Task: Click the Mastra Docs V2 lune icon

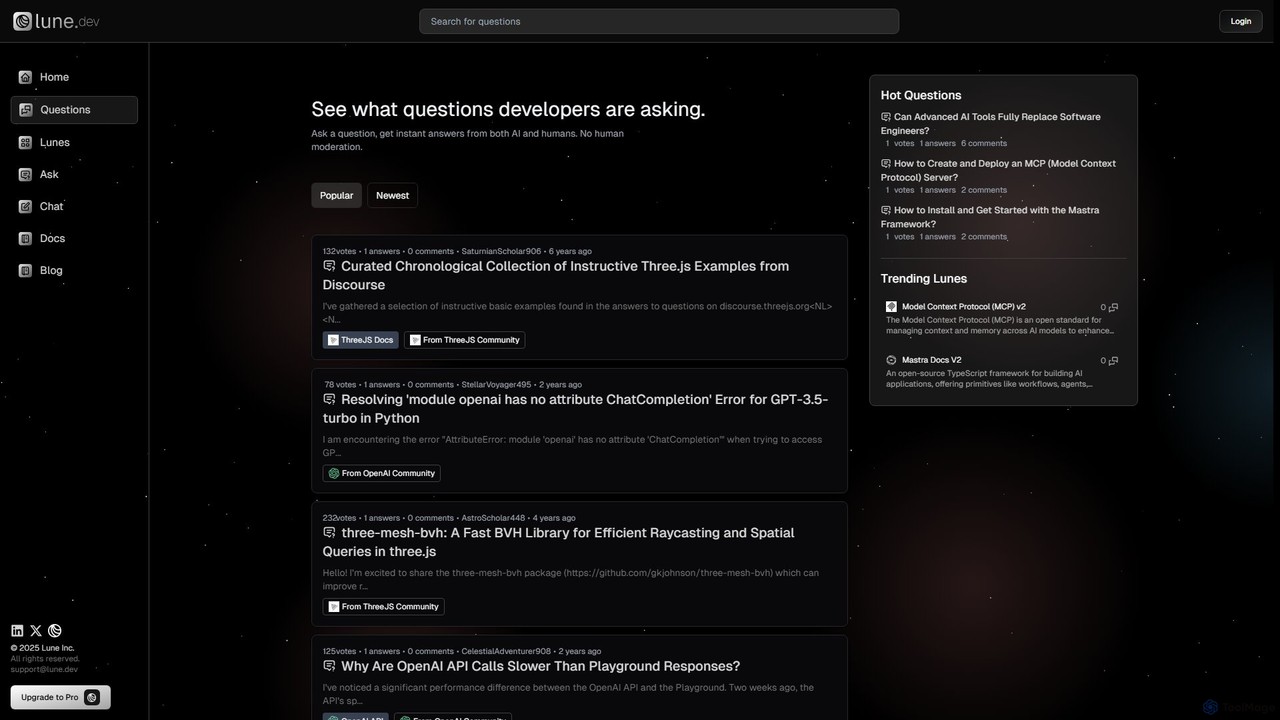Action: point(891,360)
